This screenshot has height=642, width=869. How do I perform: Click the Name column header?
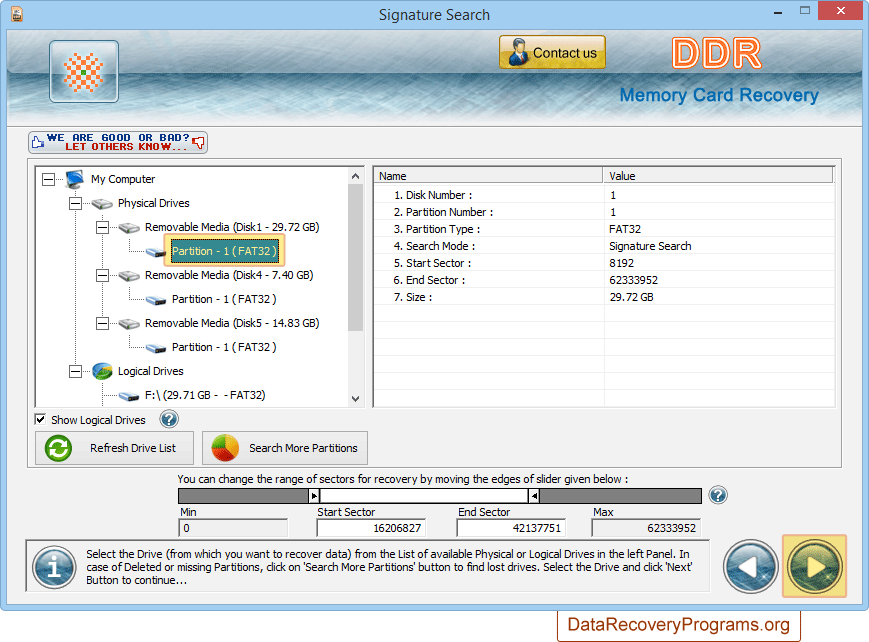[x=488, y=176]
